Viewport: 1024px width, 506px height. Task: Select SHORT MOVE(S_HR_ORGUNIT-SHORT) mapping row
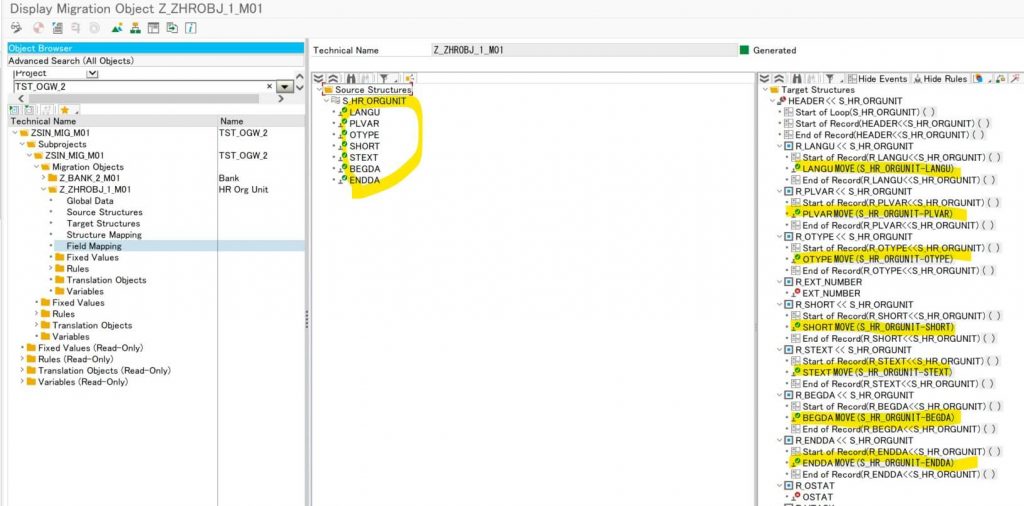pos(878,327)
